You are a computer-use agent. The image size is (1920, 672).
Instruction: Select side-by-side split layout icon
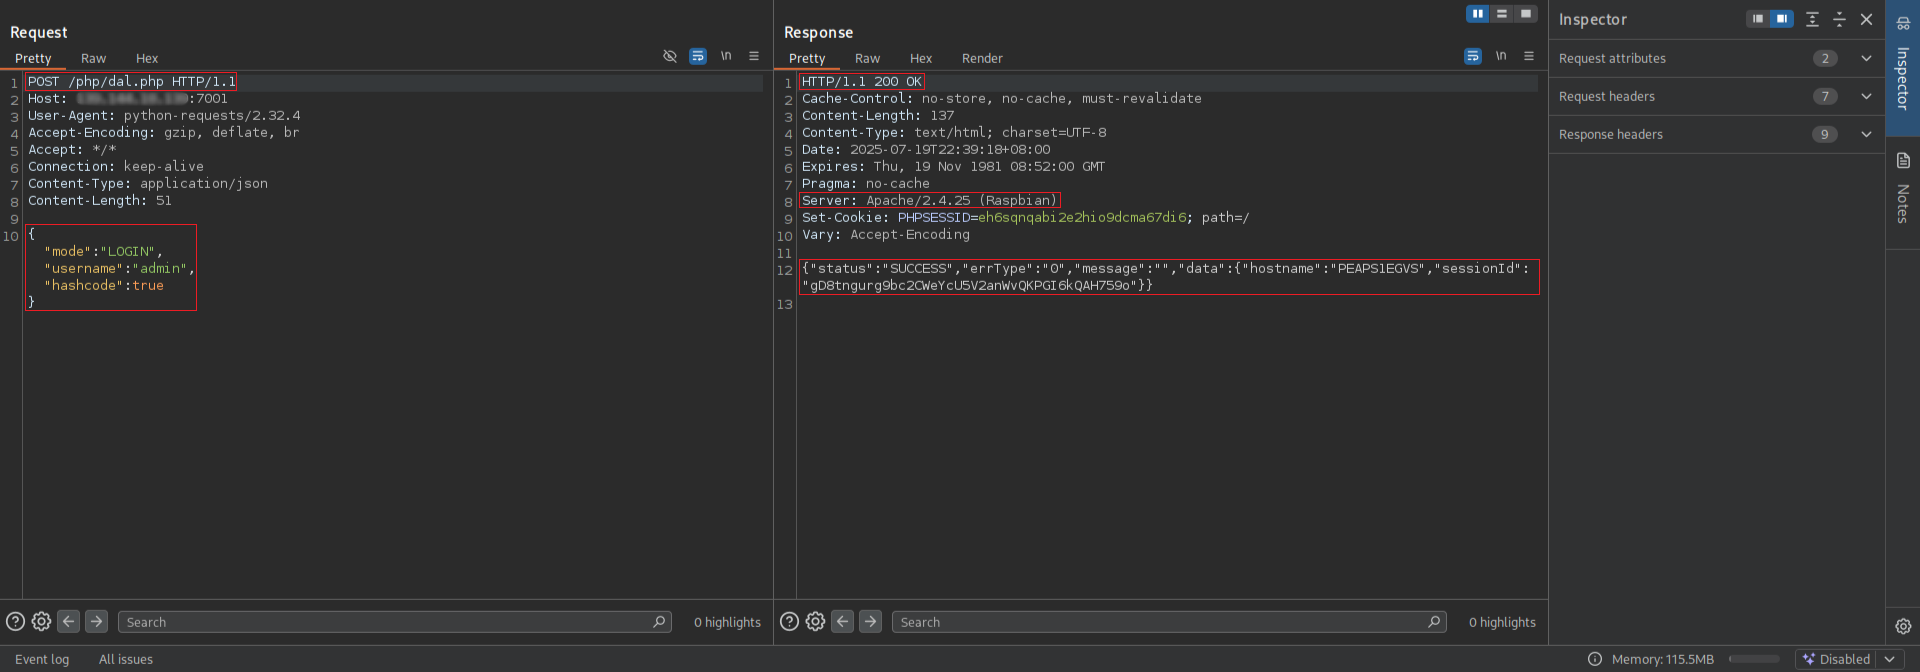(1478, 14)
